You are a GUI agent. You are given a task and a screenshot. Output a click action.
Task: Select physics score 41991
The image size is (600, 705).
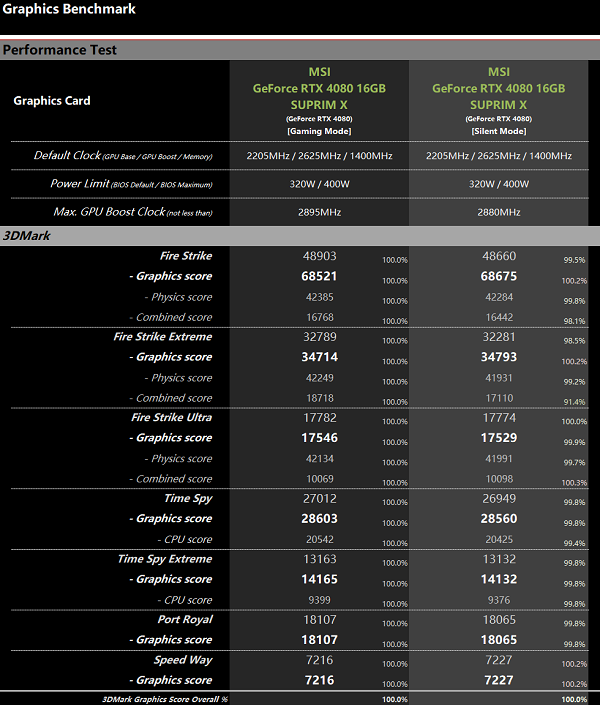[499, 459]
